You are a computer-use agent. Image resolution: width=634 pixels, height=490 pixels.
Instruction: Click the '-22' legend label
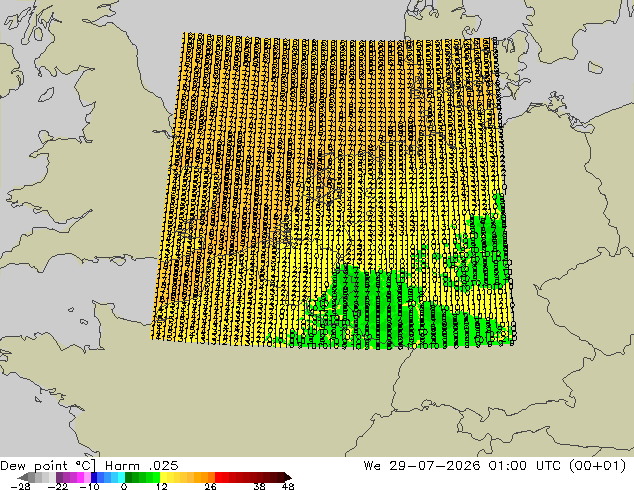tap(58, 486)
